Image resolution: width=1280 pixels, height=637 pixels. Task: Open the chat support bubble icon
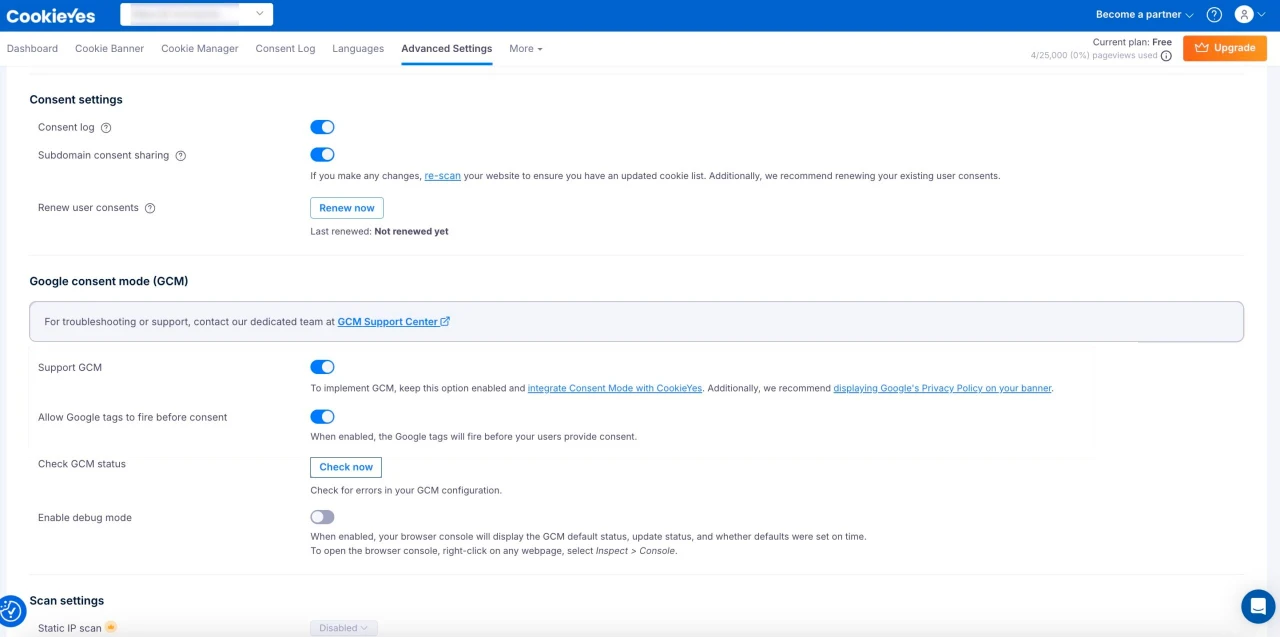tap(1258, 607)
